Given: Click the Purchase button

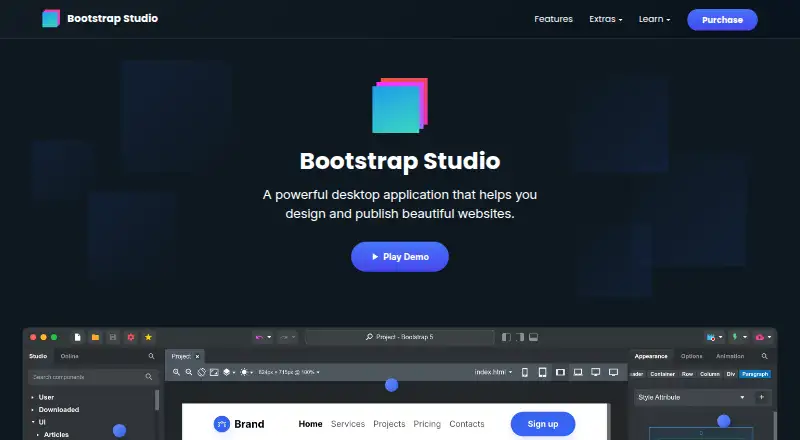Looking at the screenshot, I should pyautogui.click(x=722, y=19).
